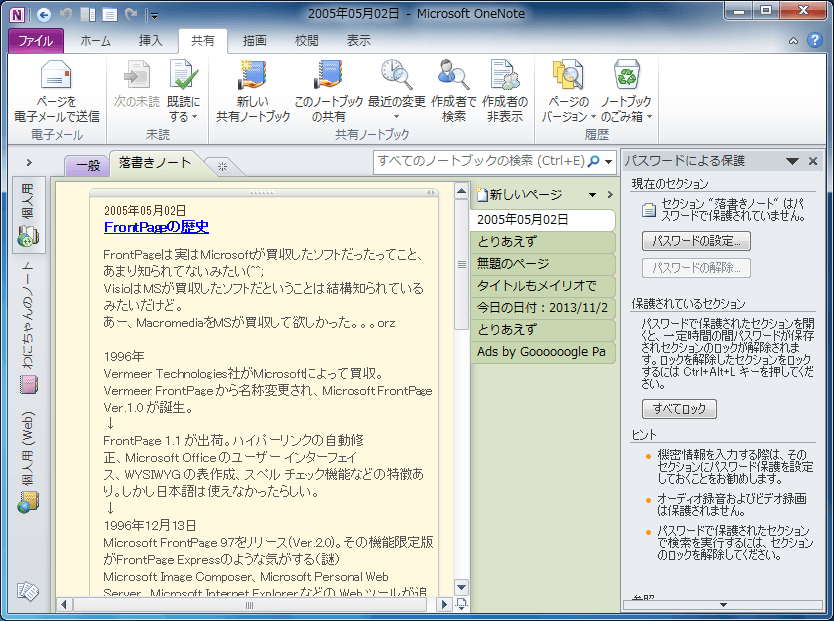Open わにちゃんのノート notebook in sidebar
Viewport: 834px width, 621px height.
(x=28, y=328)
